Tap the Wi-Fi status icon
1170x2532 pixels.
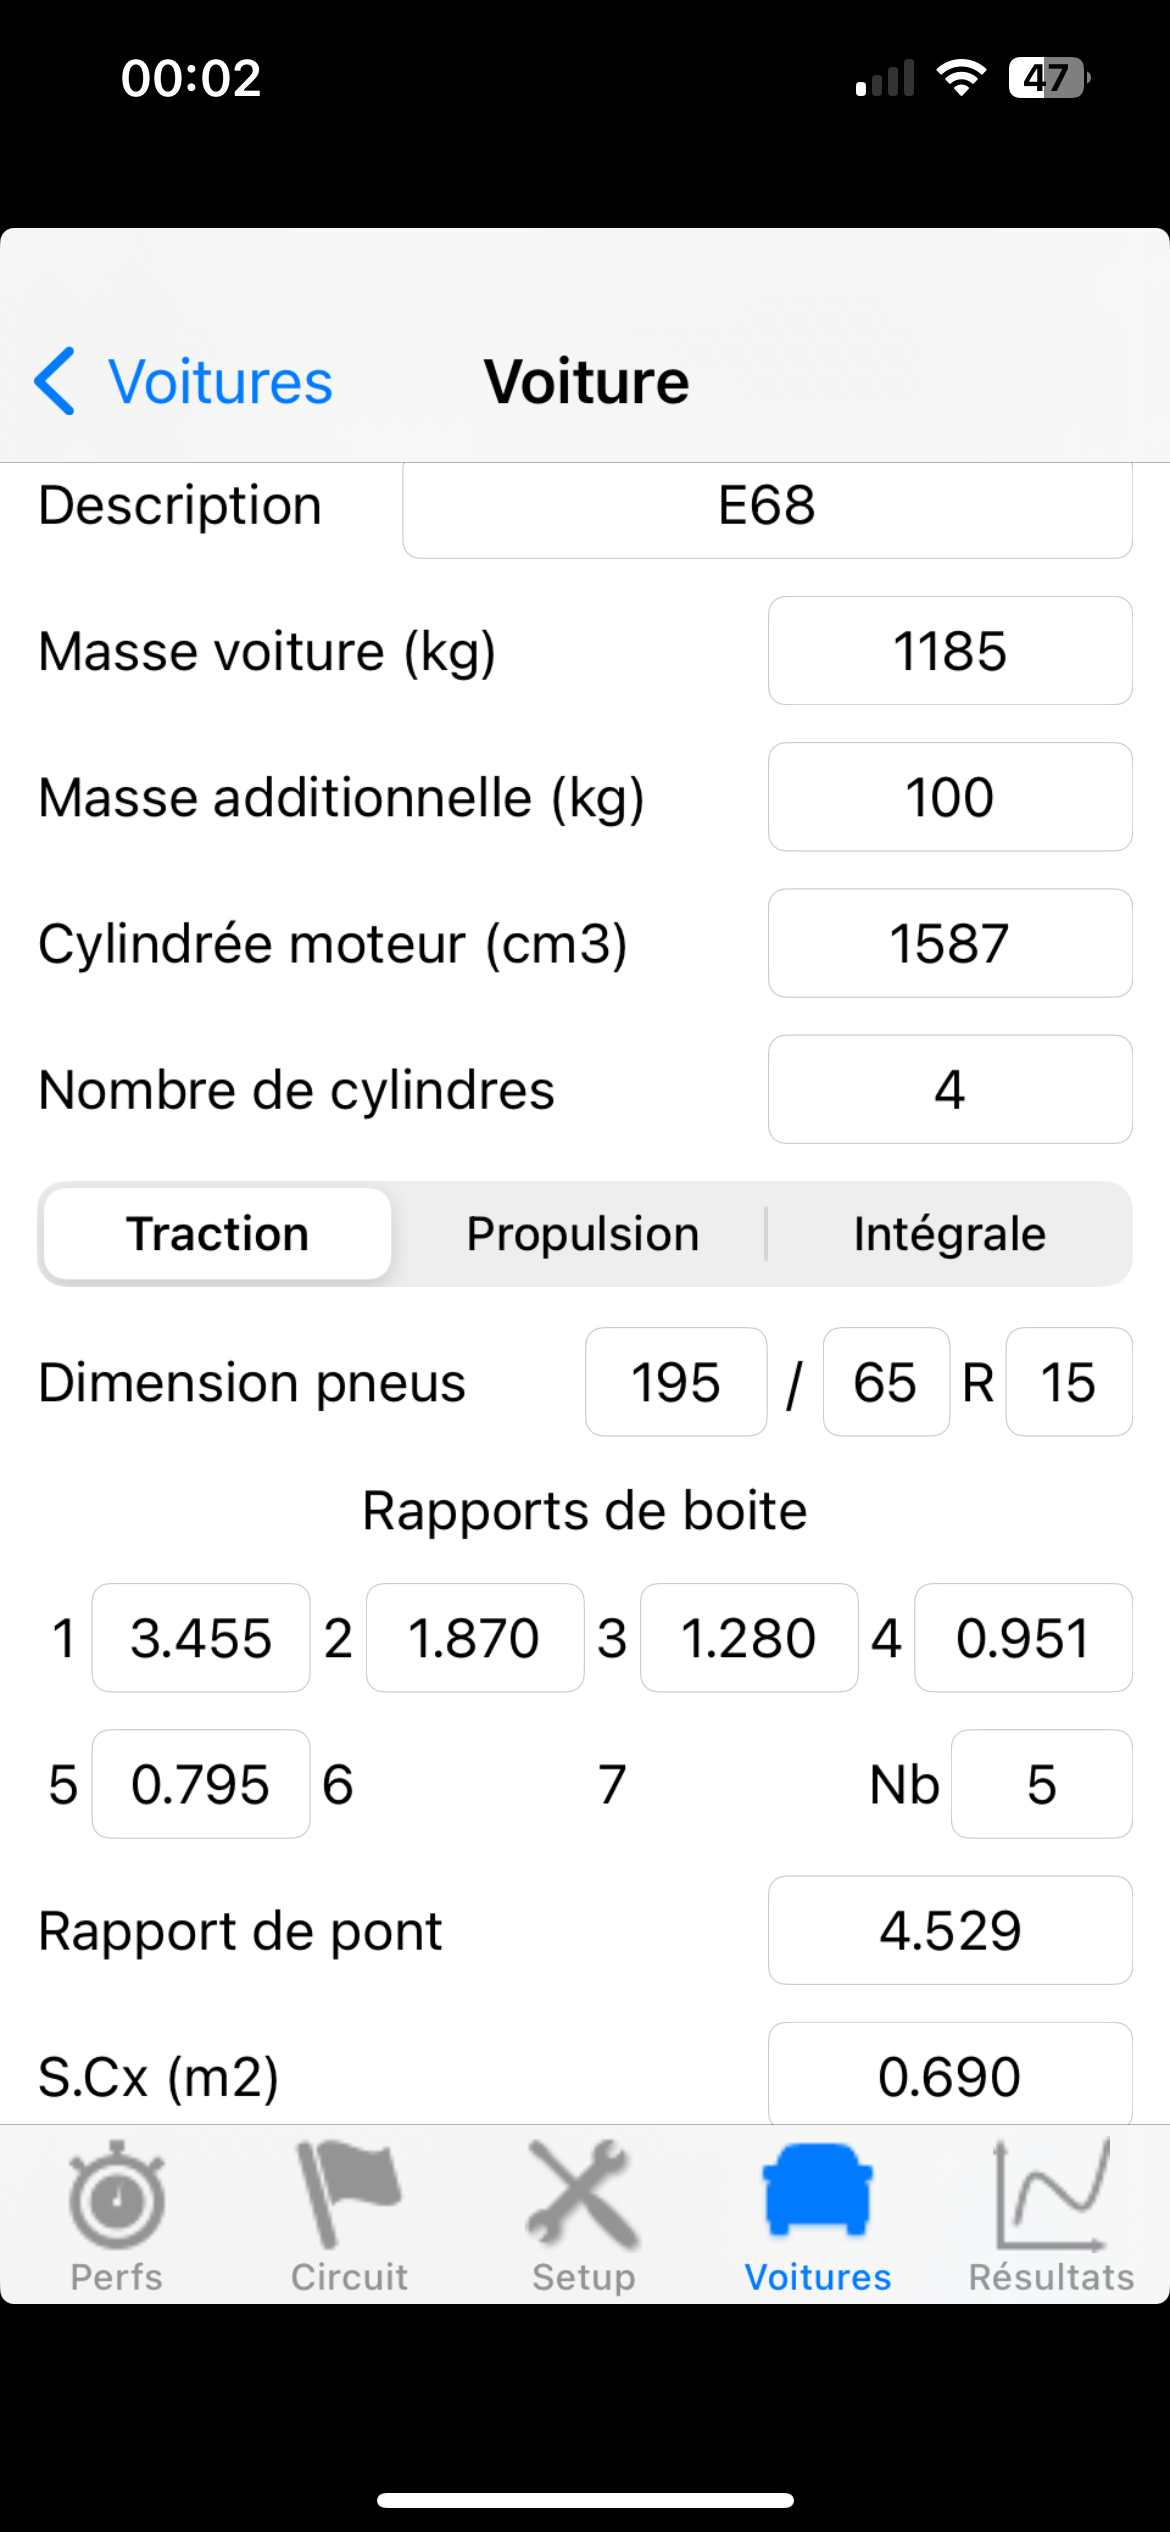click(x=961, y=78)
